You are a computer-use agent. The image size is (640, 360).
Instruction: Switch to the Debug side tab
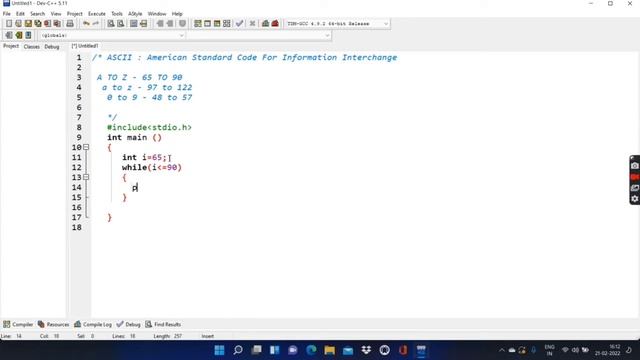click(x=52, y=47)
